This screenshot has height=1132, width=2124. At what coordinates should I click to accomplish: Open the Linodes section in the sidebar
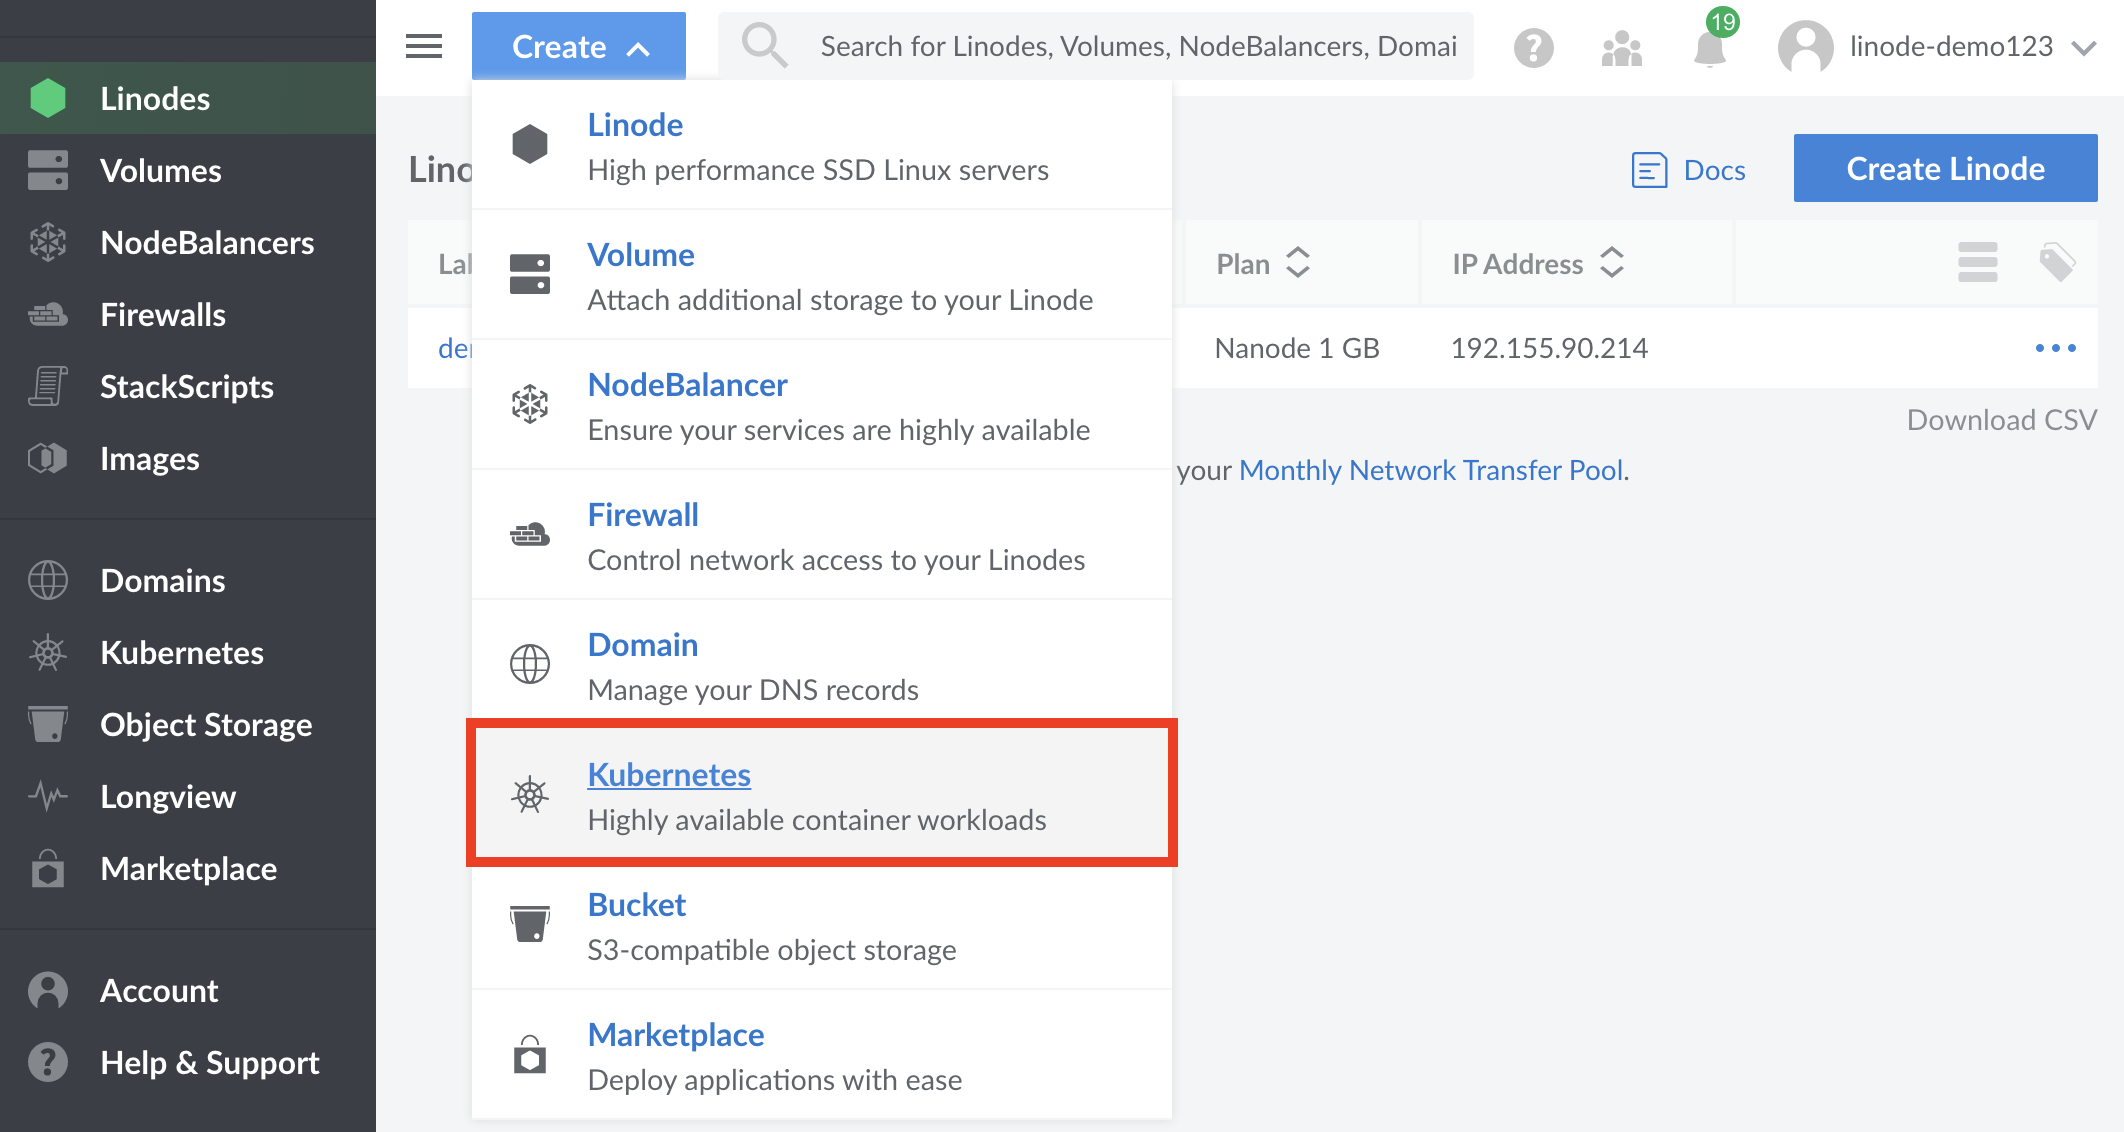[x=155, y=98]
